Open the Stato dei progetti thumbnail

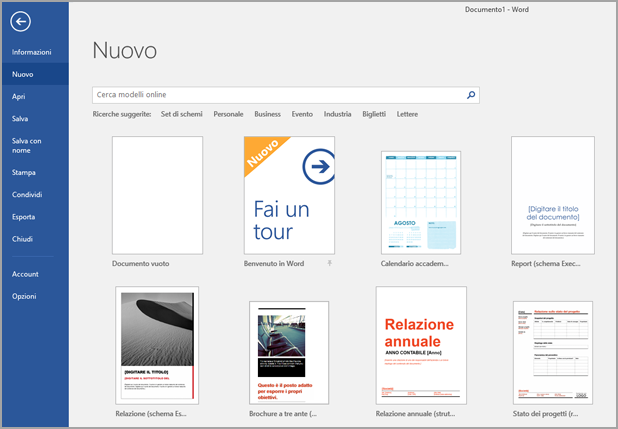[553, 353]
